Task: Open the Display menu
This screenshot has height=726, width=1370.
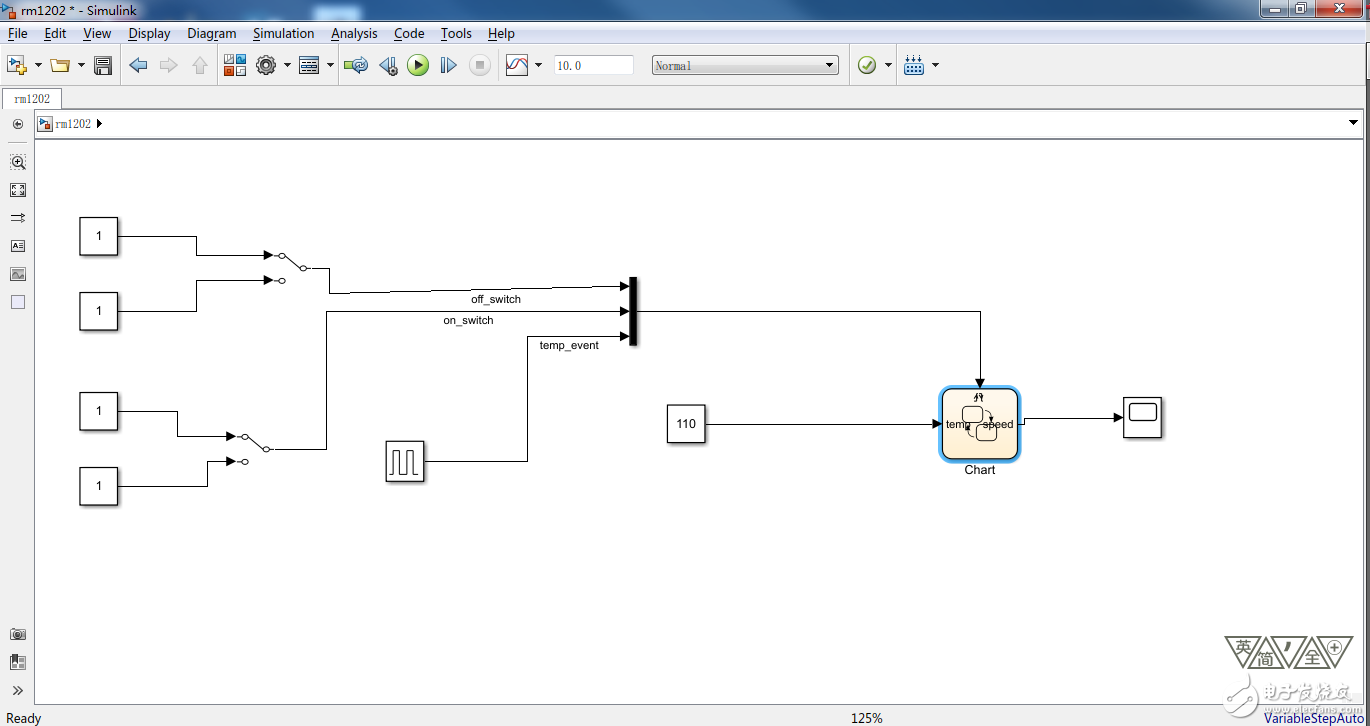Action: click(149, 33)
